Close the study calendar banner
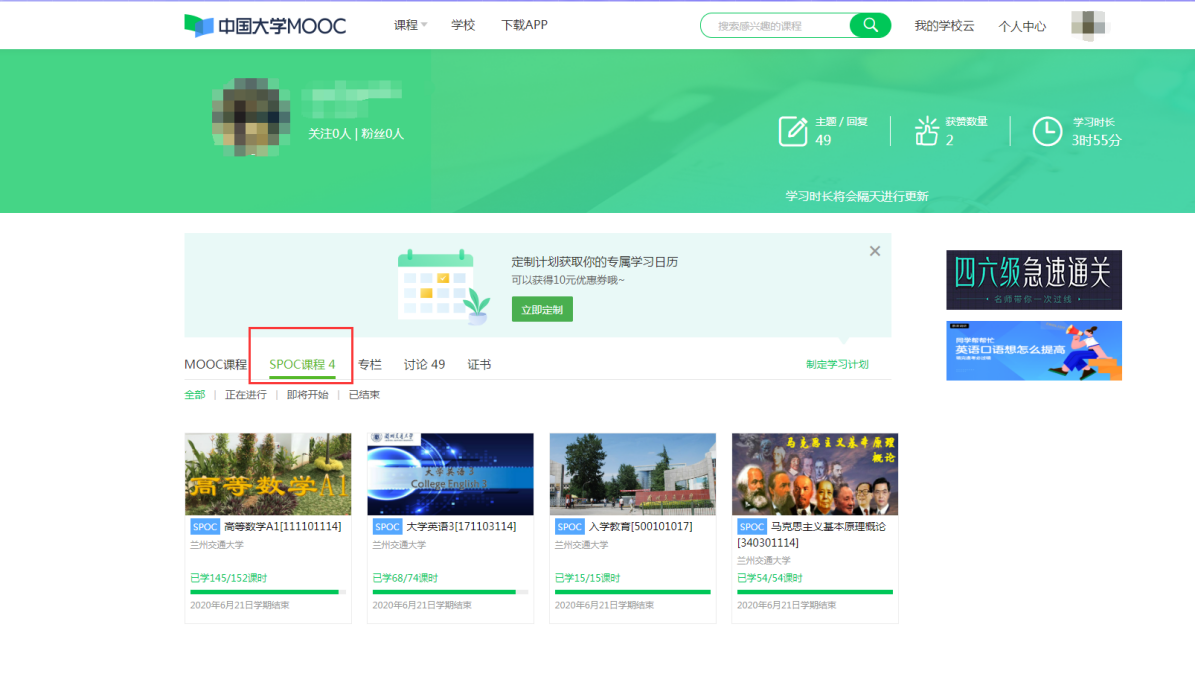Viewport: 1195px width, 700px height. click(875, 251)
